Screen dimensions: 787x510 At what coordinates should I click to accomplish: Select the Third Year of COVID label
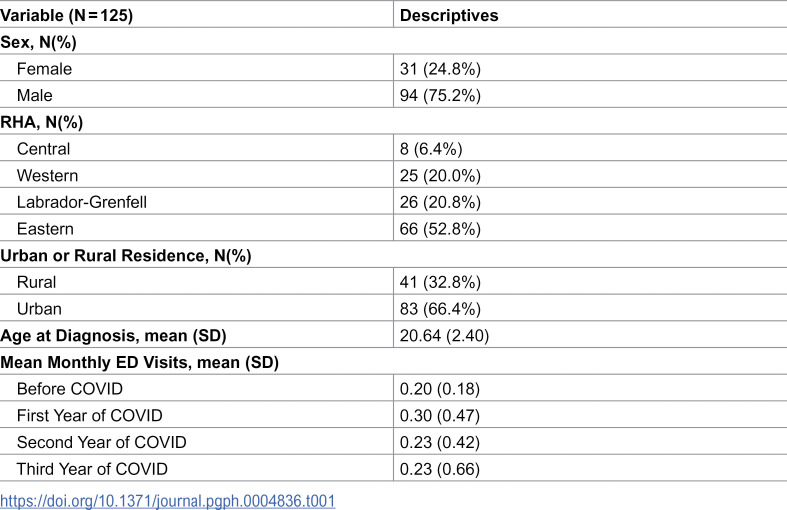[92, 469]
